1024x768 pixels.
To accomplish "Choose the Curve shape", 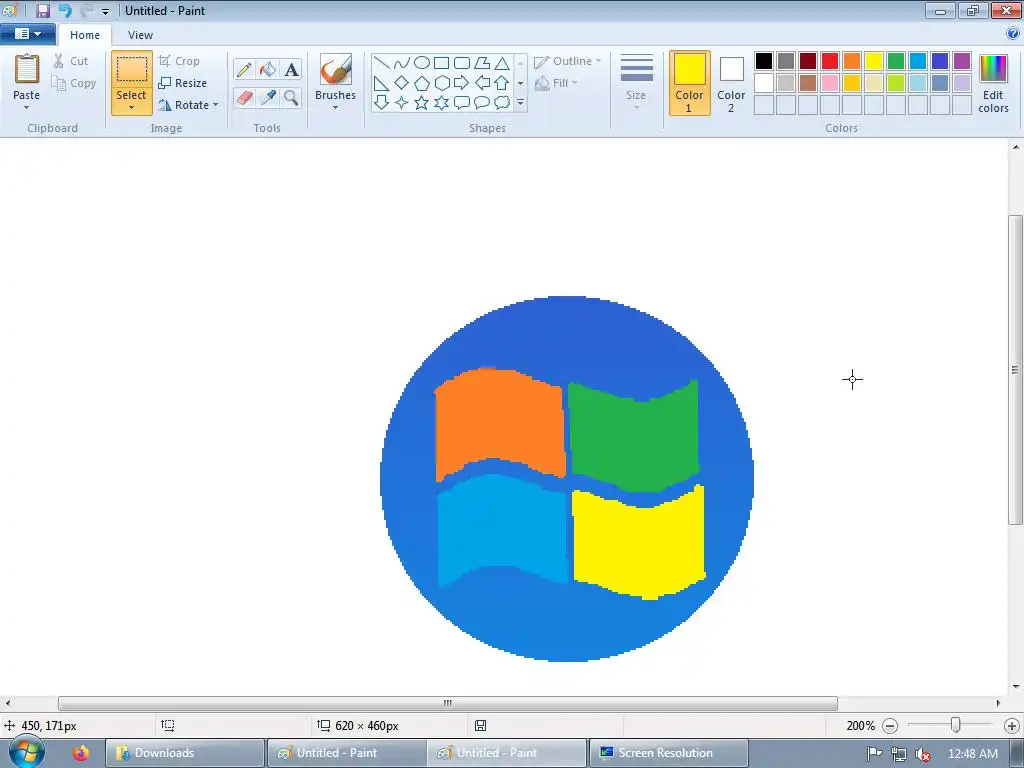I will pyautogui.click(x=402, y=63).
